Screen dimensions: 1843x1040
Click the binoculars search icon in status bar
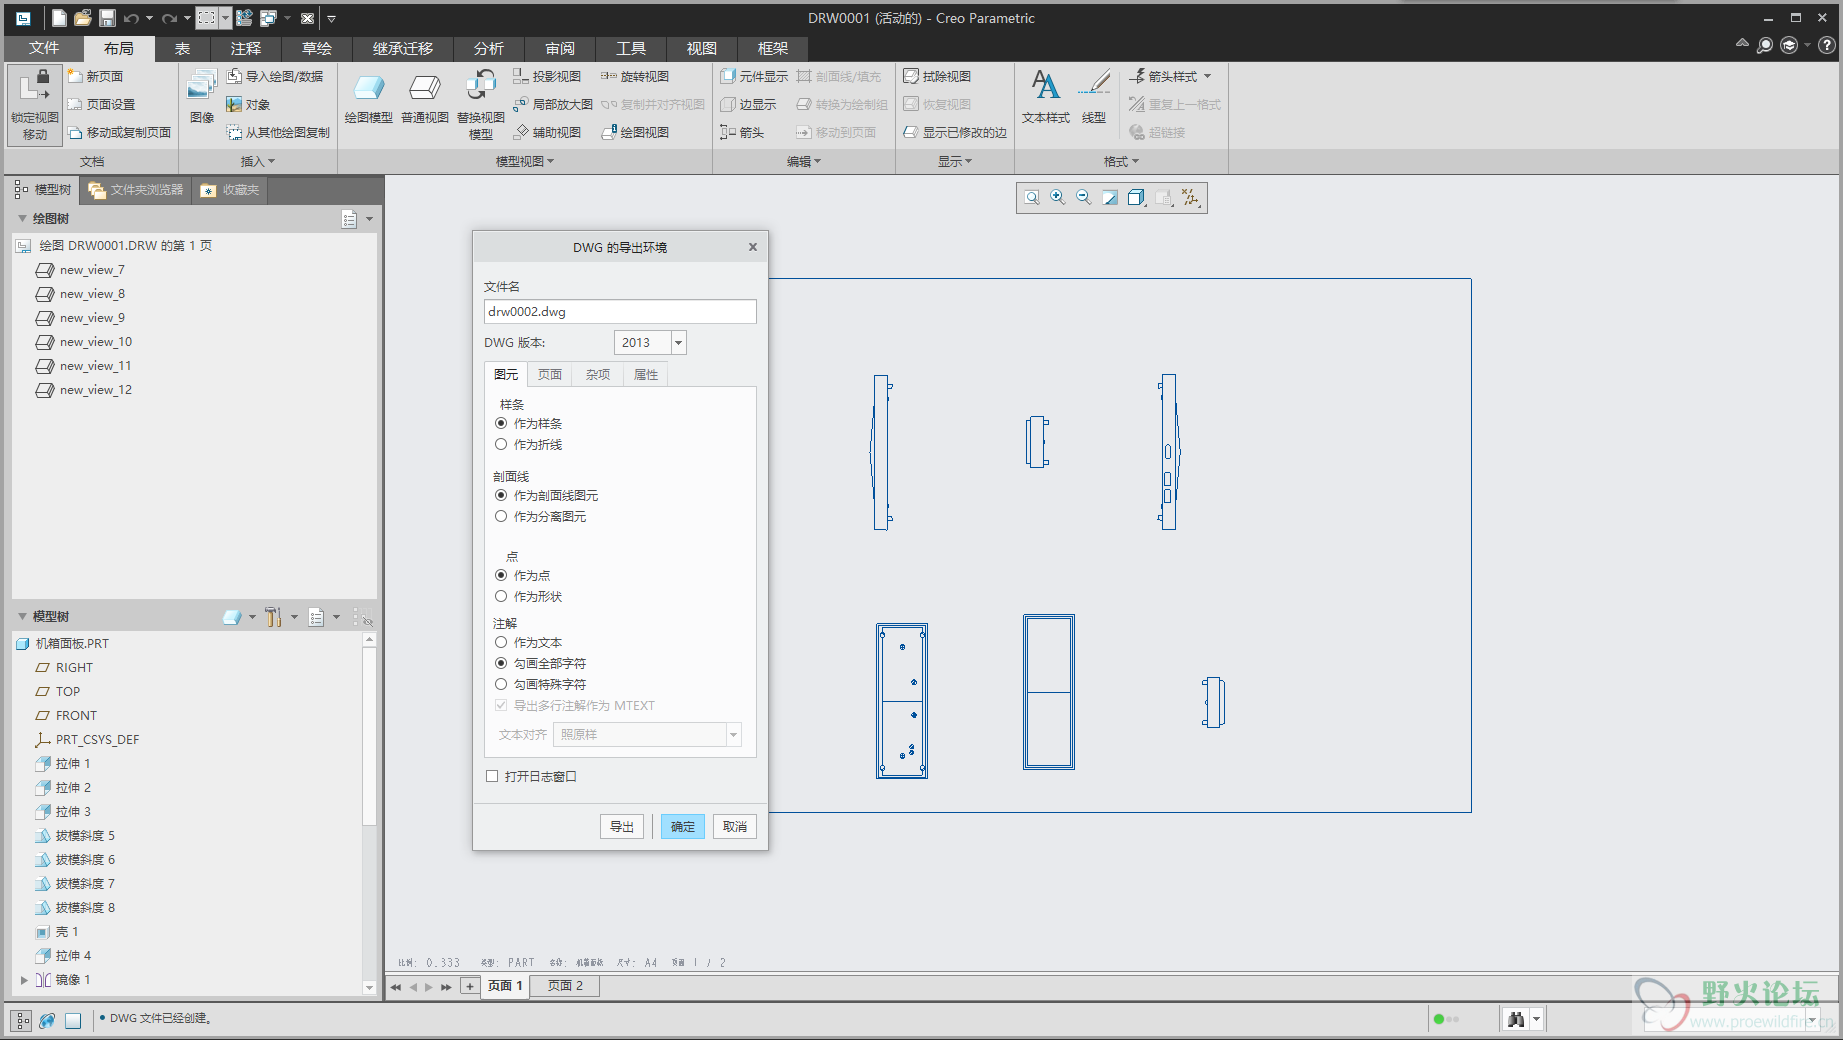[x=1516, y=1019]
